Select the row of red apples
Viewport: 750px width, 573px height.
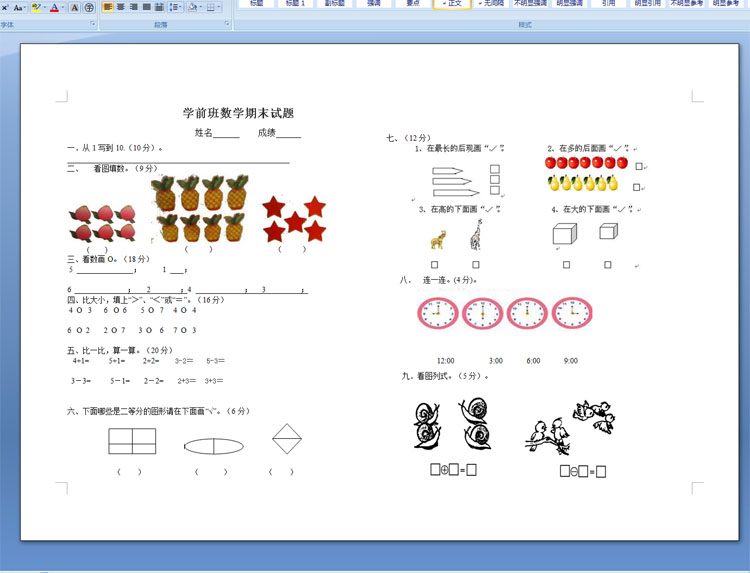(x=586, y=163)
